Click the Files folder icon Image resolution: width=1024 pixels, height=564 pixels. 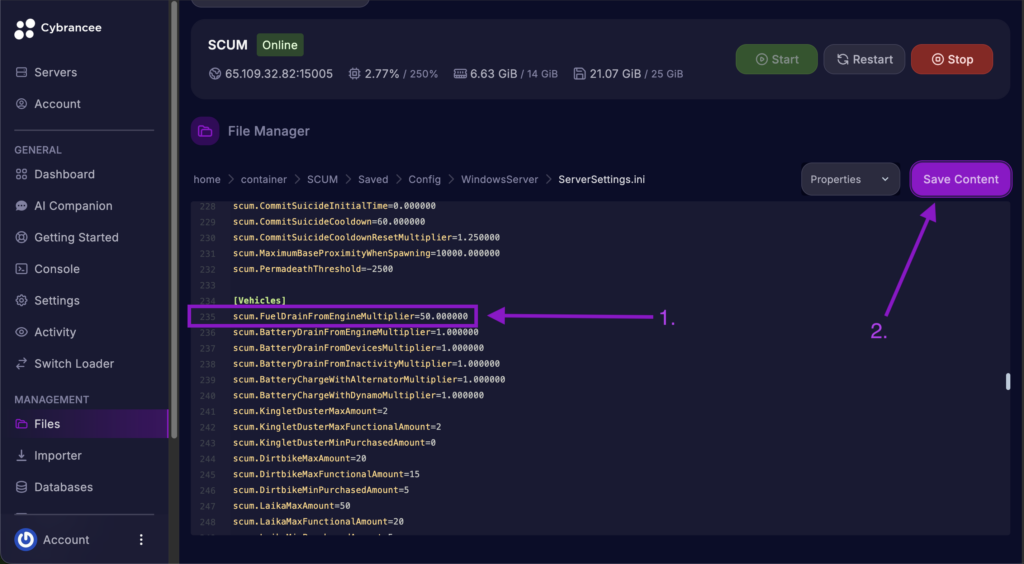(x=22, y=424)
